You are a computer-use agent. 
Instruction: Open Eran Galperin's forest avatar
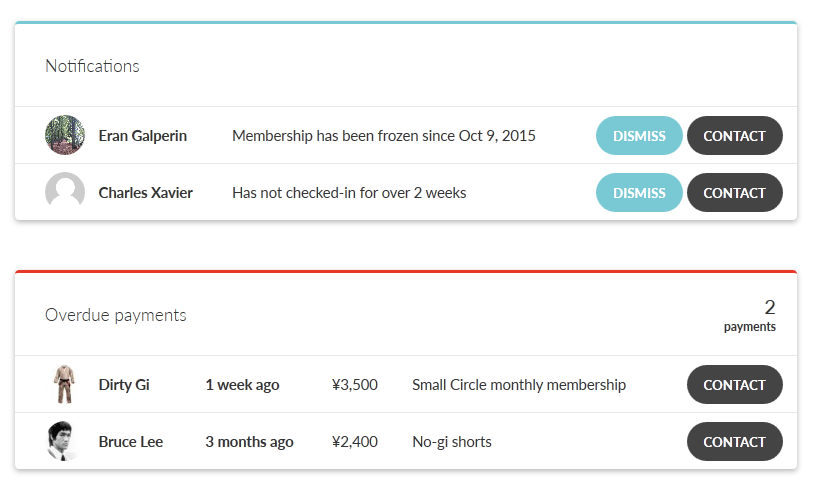(65, 135)
